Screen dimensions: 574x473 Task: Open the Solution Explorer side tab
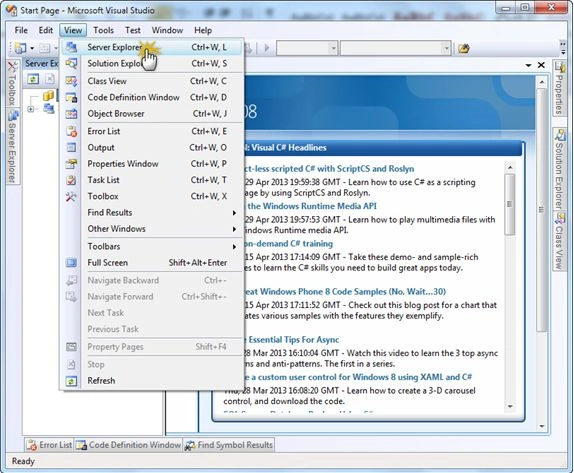559,170
